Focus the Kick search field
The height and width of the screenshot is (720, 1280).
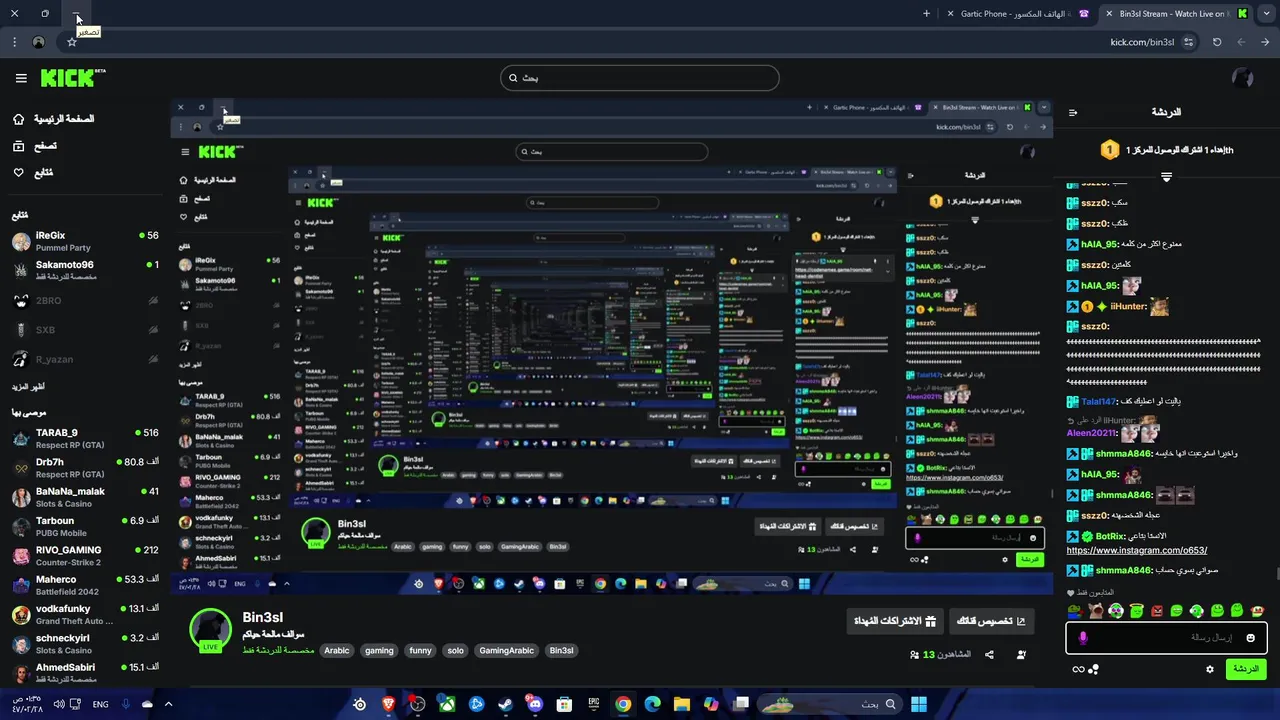pos(640,78)
